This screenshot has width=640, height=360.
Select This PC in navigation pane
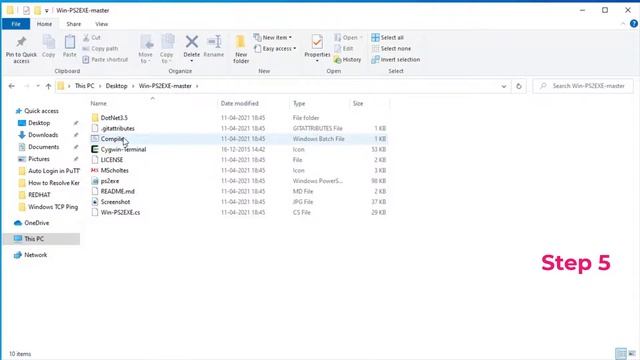(x=34, y=239)
